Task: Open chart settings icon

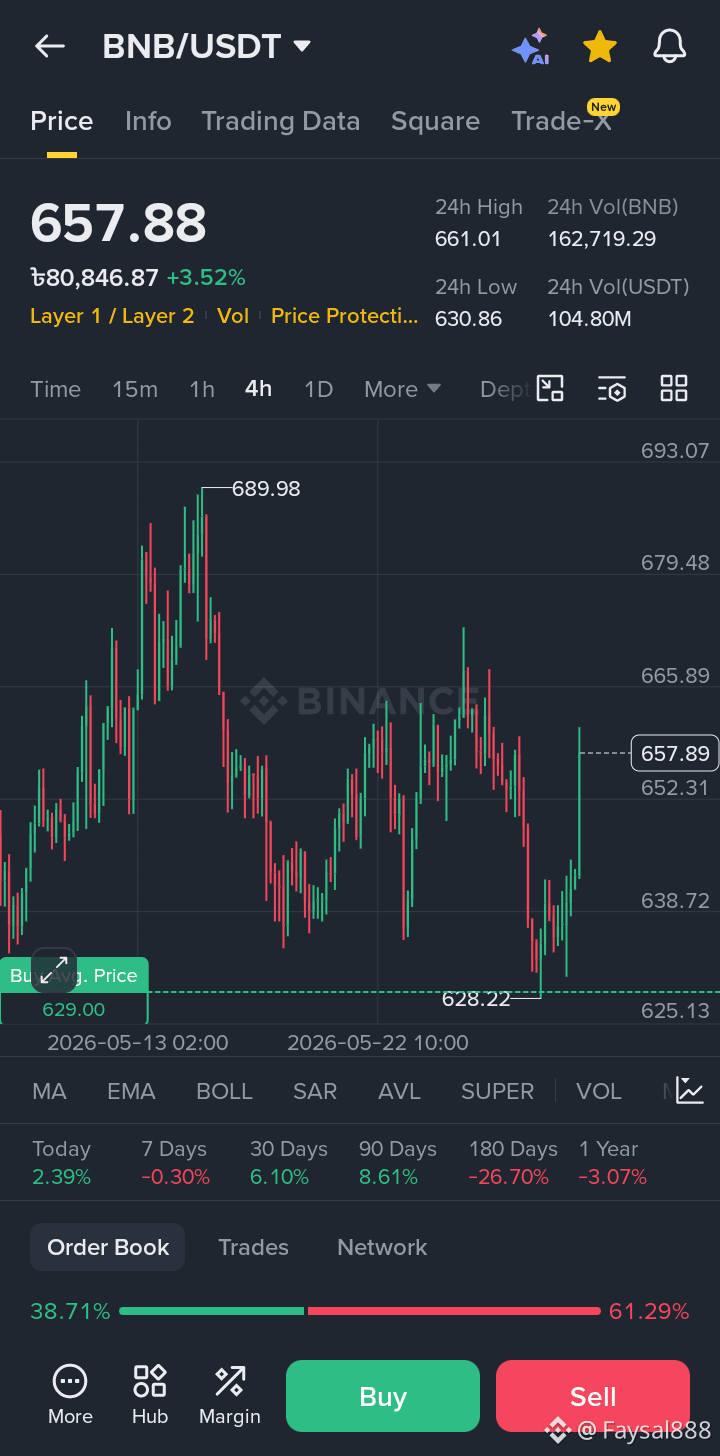Action: click(612, 388)
